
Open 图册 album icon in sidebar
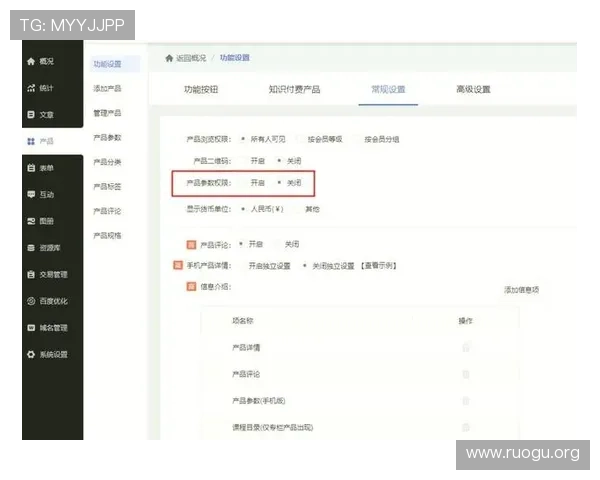coord(31,221)
